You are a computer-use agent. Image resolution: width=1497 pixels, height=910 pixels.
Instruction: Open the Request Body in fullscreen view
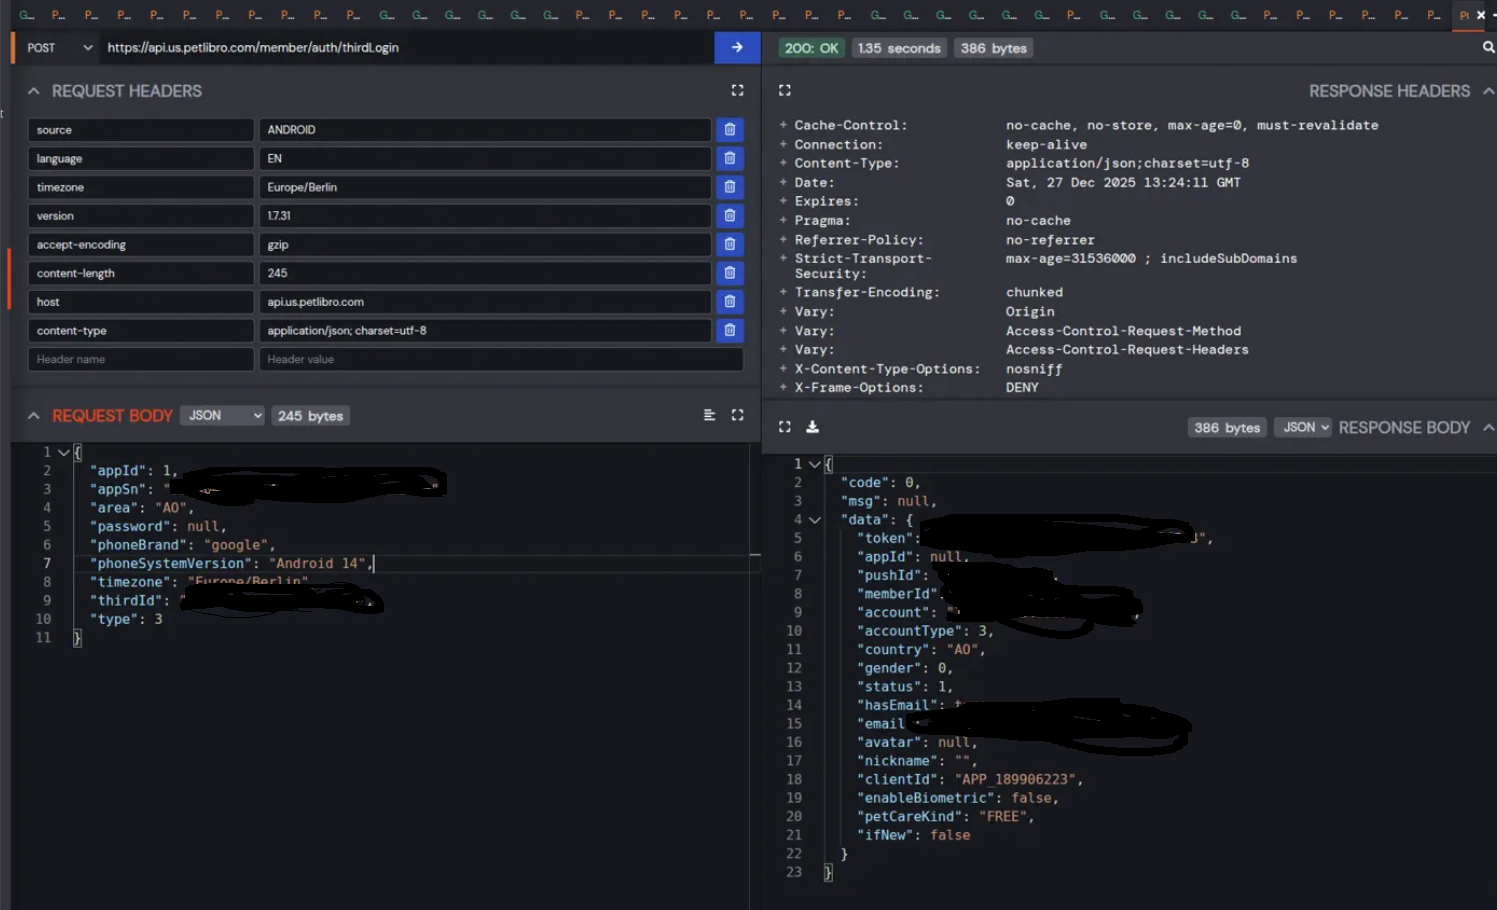pos(737,415)
